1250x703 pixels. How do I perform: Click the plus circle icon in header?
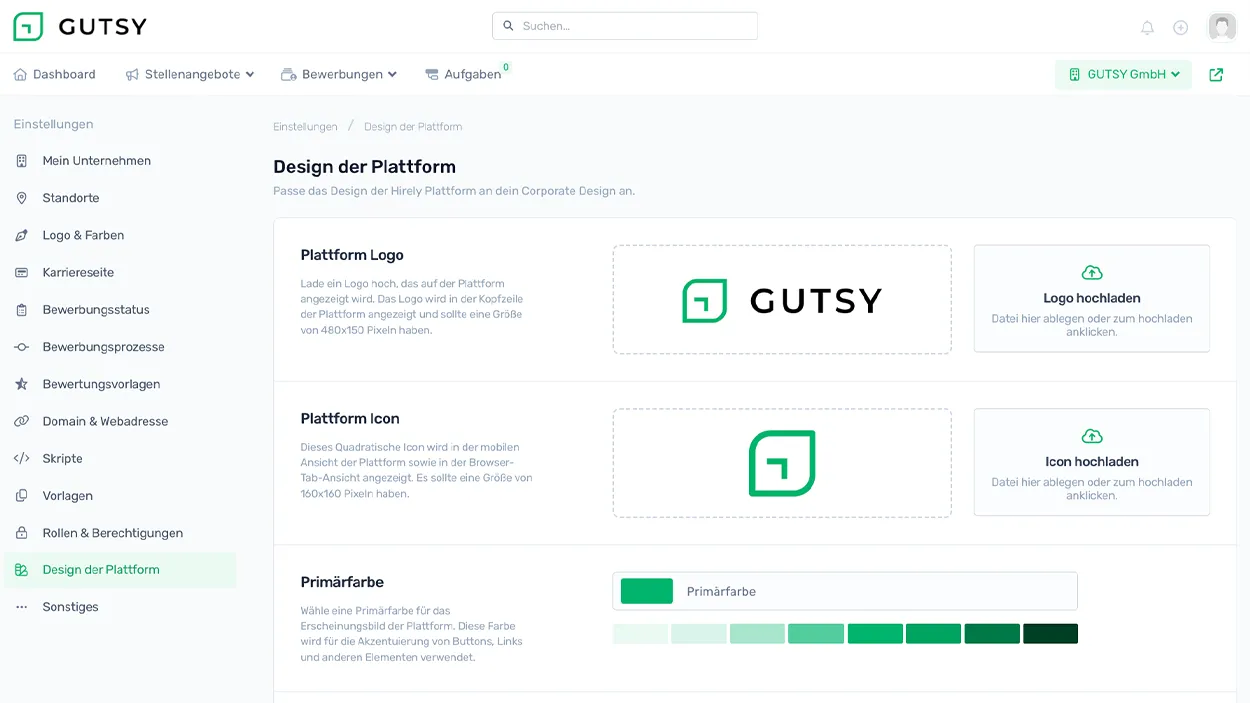pos(1180,28)
